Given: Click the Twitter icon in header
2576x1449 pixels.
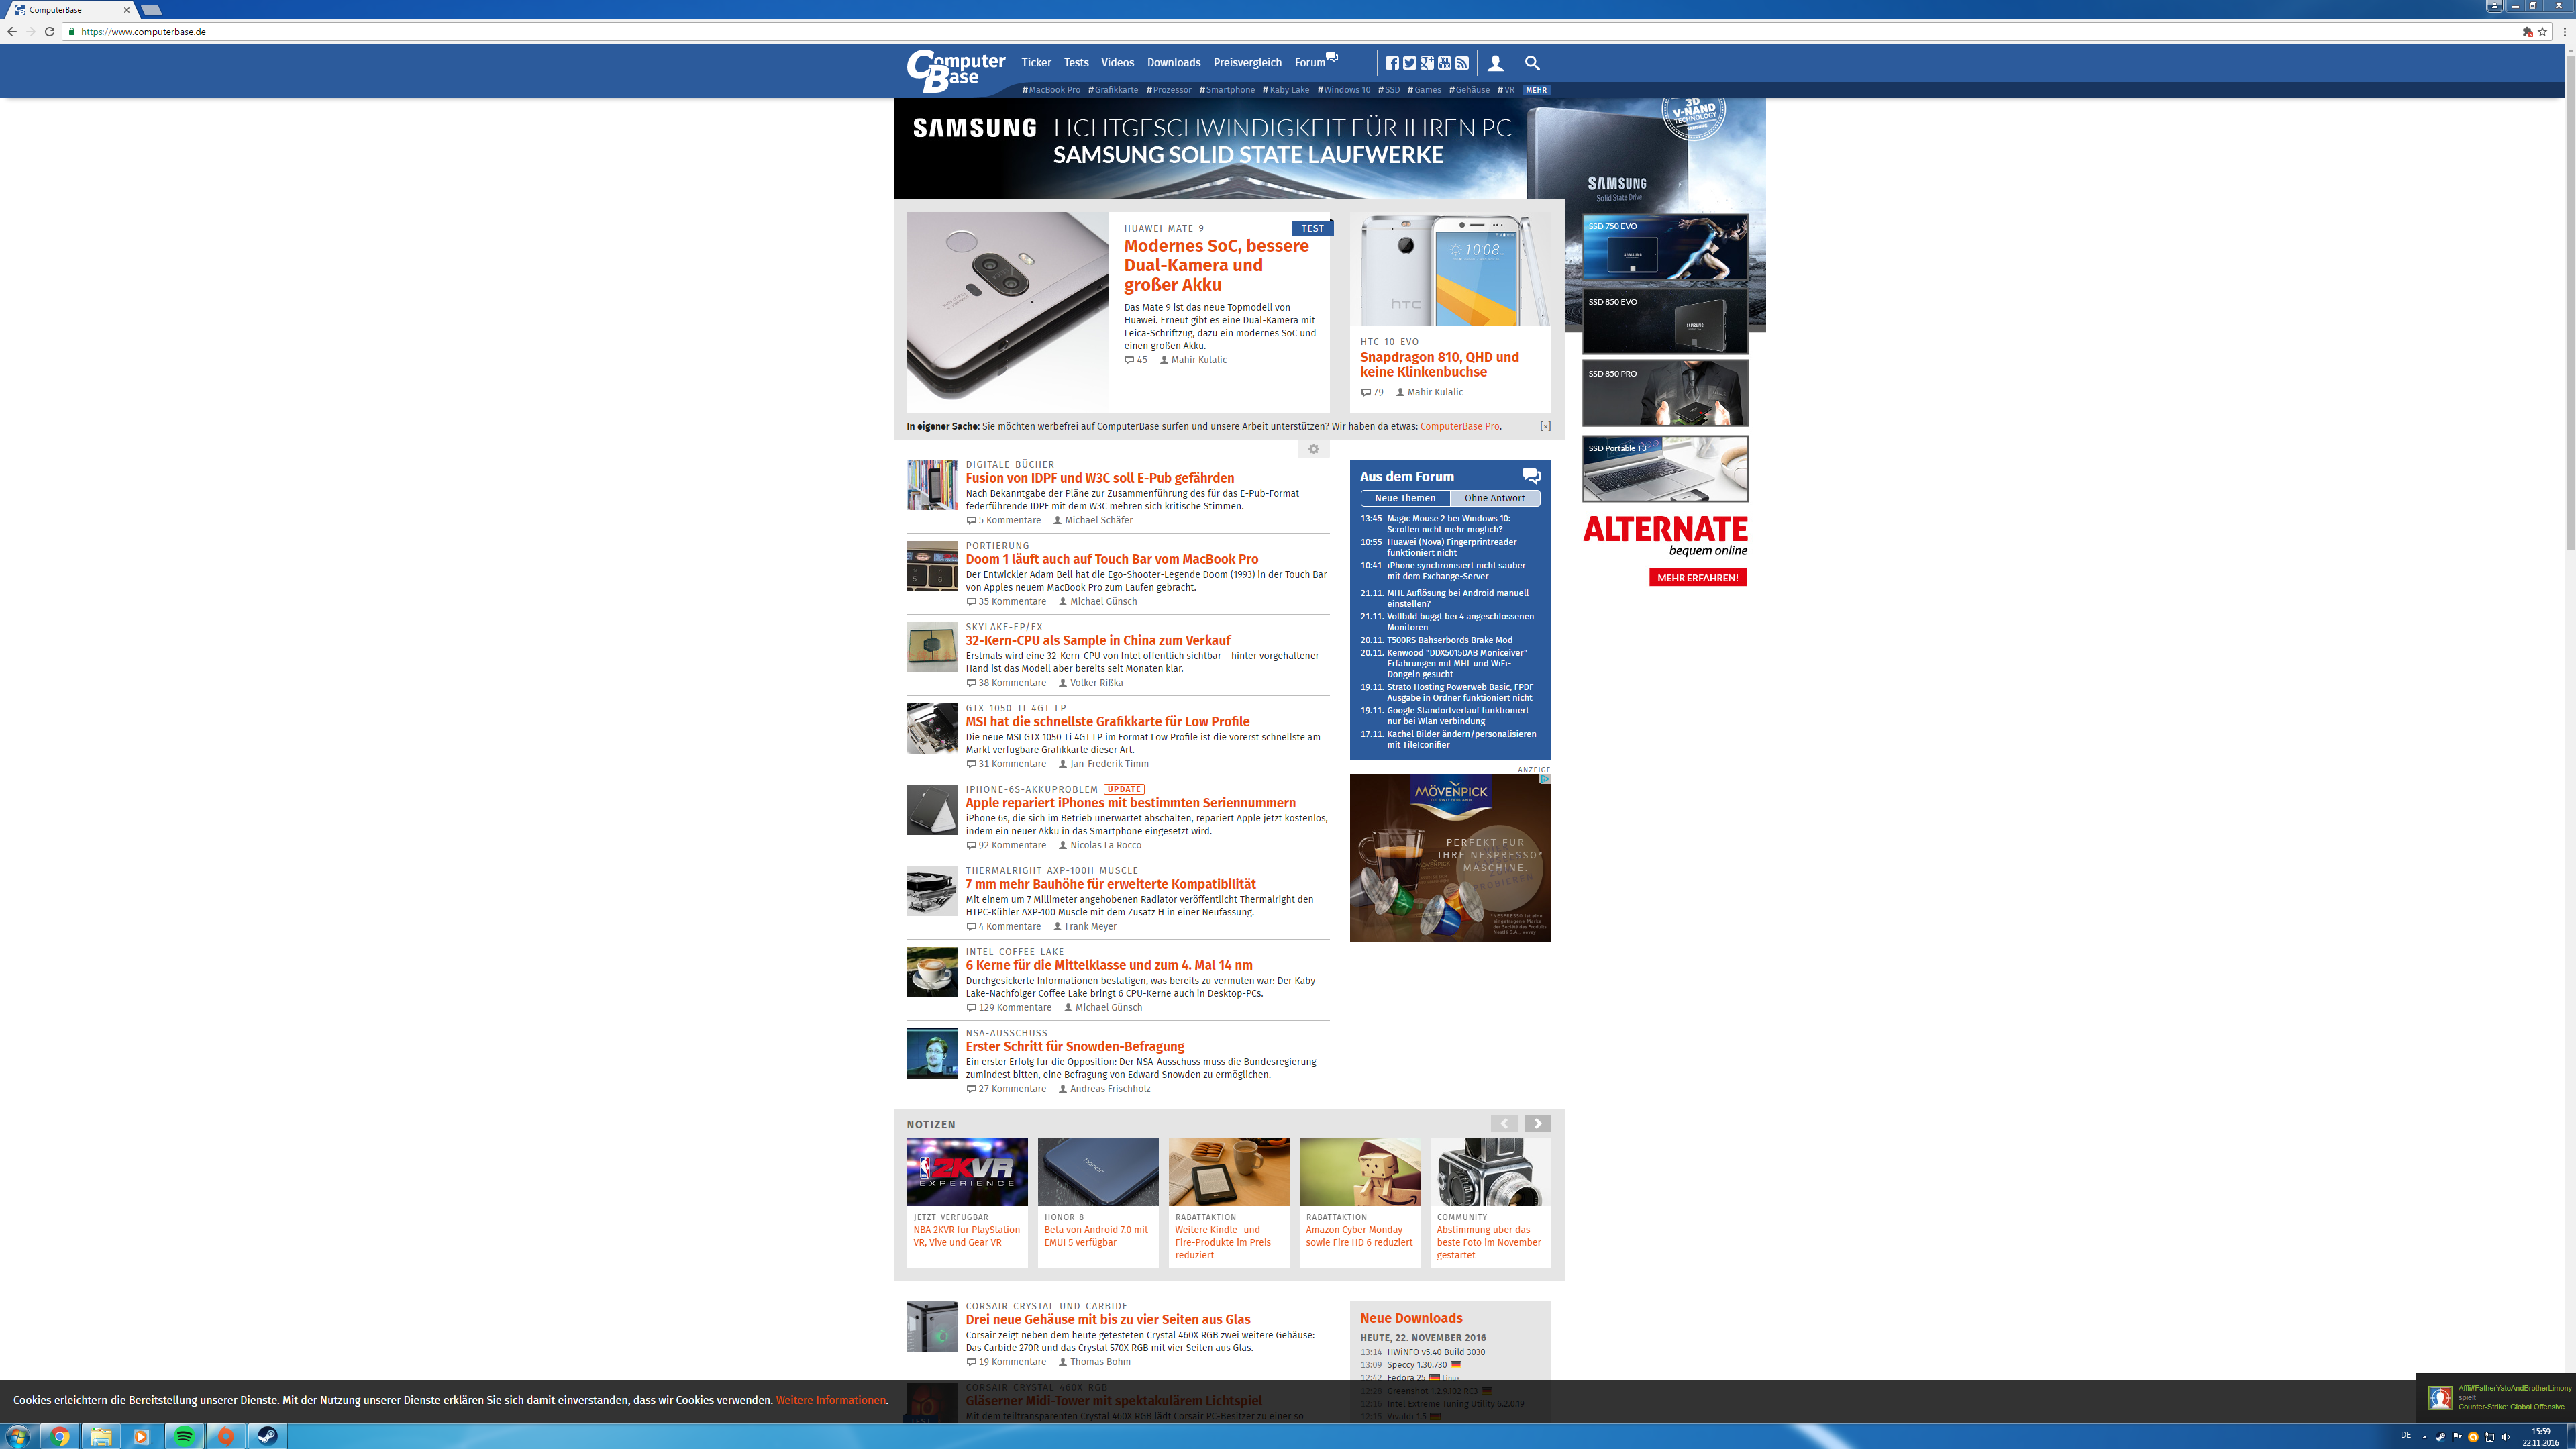Looking at the screenshot, I should click(x=1409, y=63).
